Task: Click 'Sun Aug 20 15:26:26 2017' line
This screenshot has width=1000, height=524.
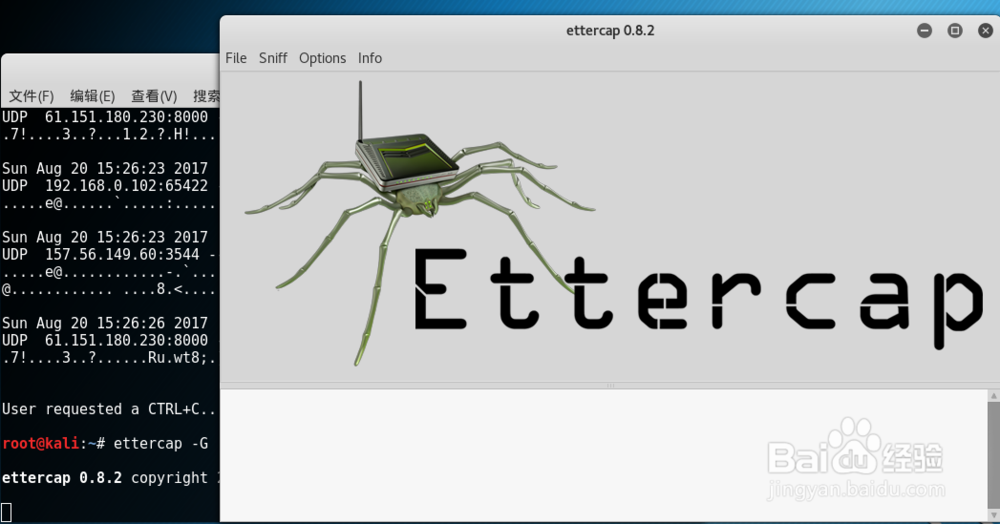Action: [105, 323]
